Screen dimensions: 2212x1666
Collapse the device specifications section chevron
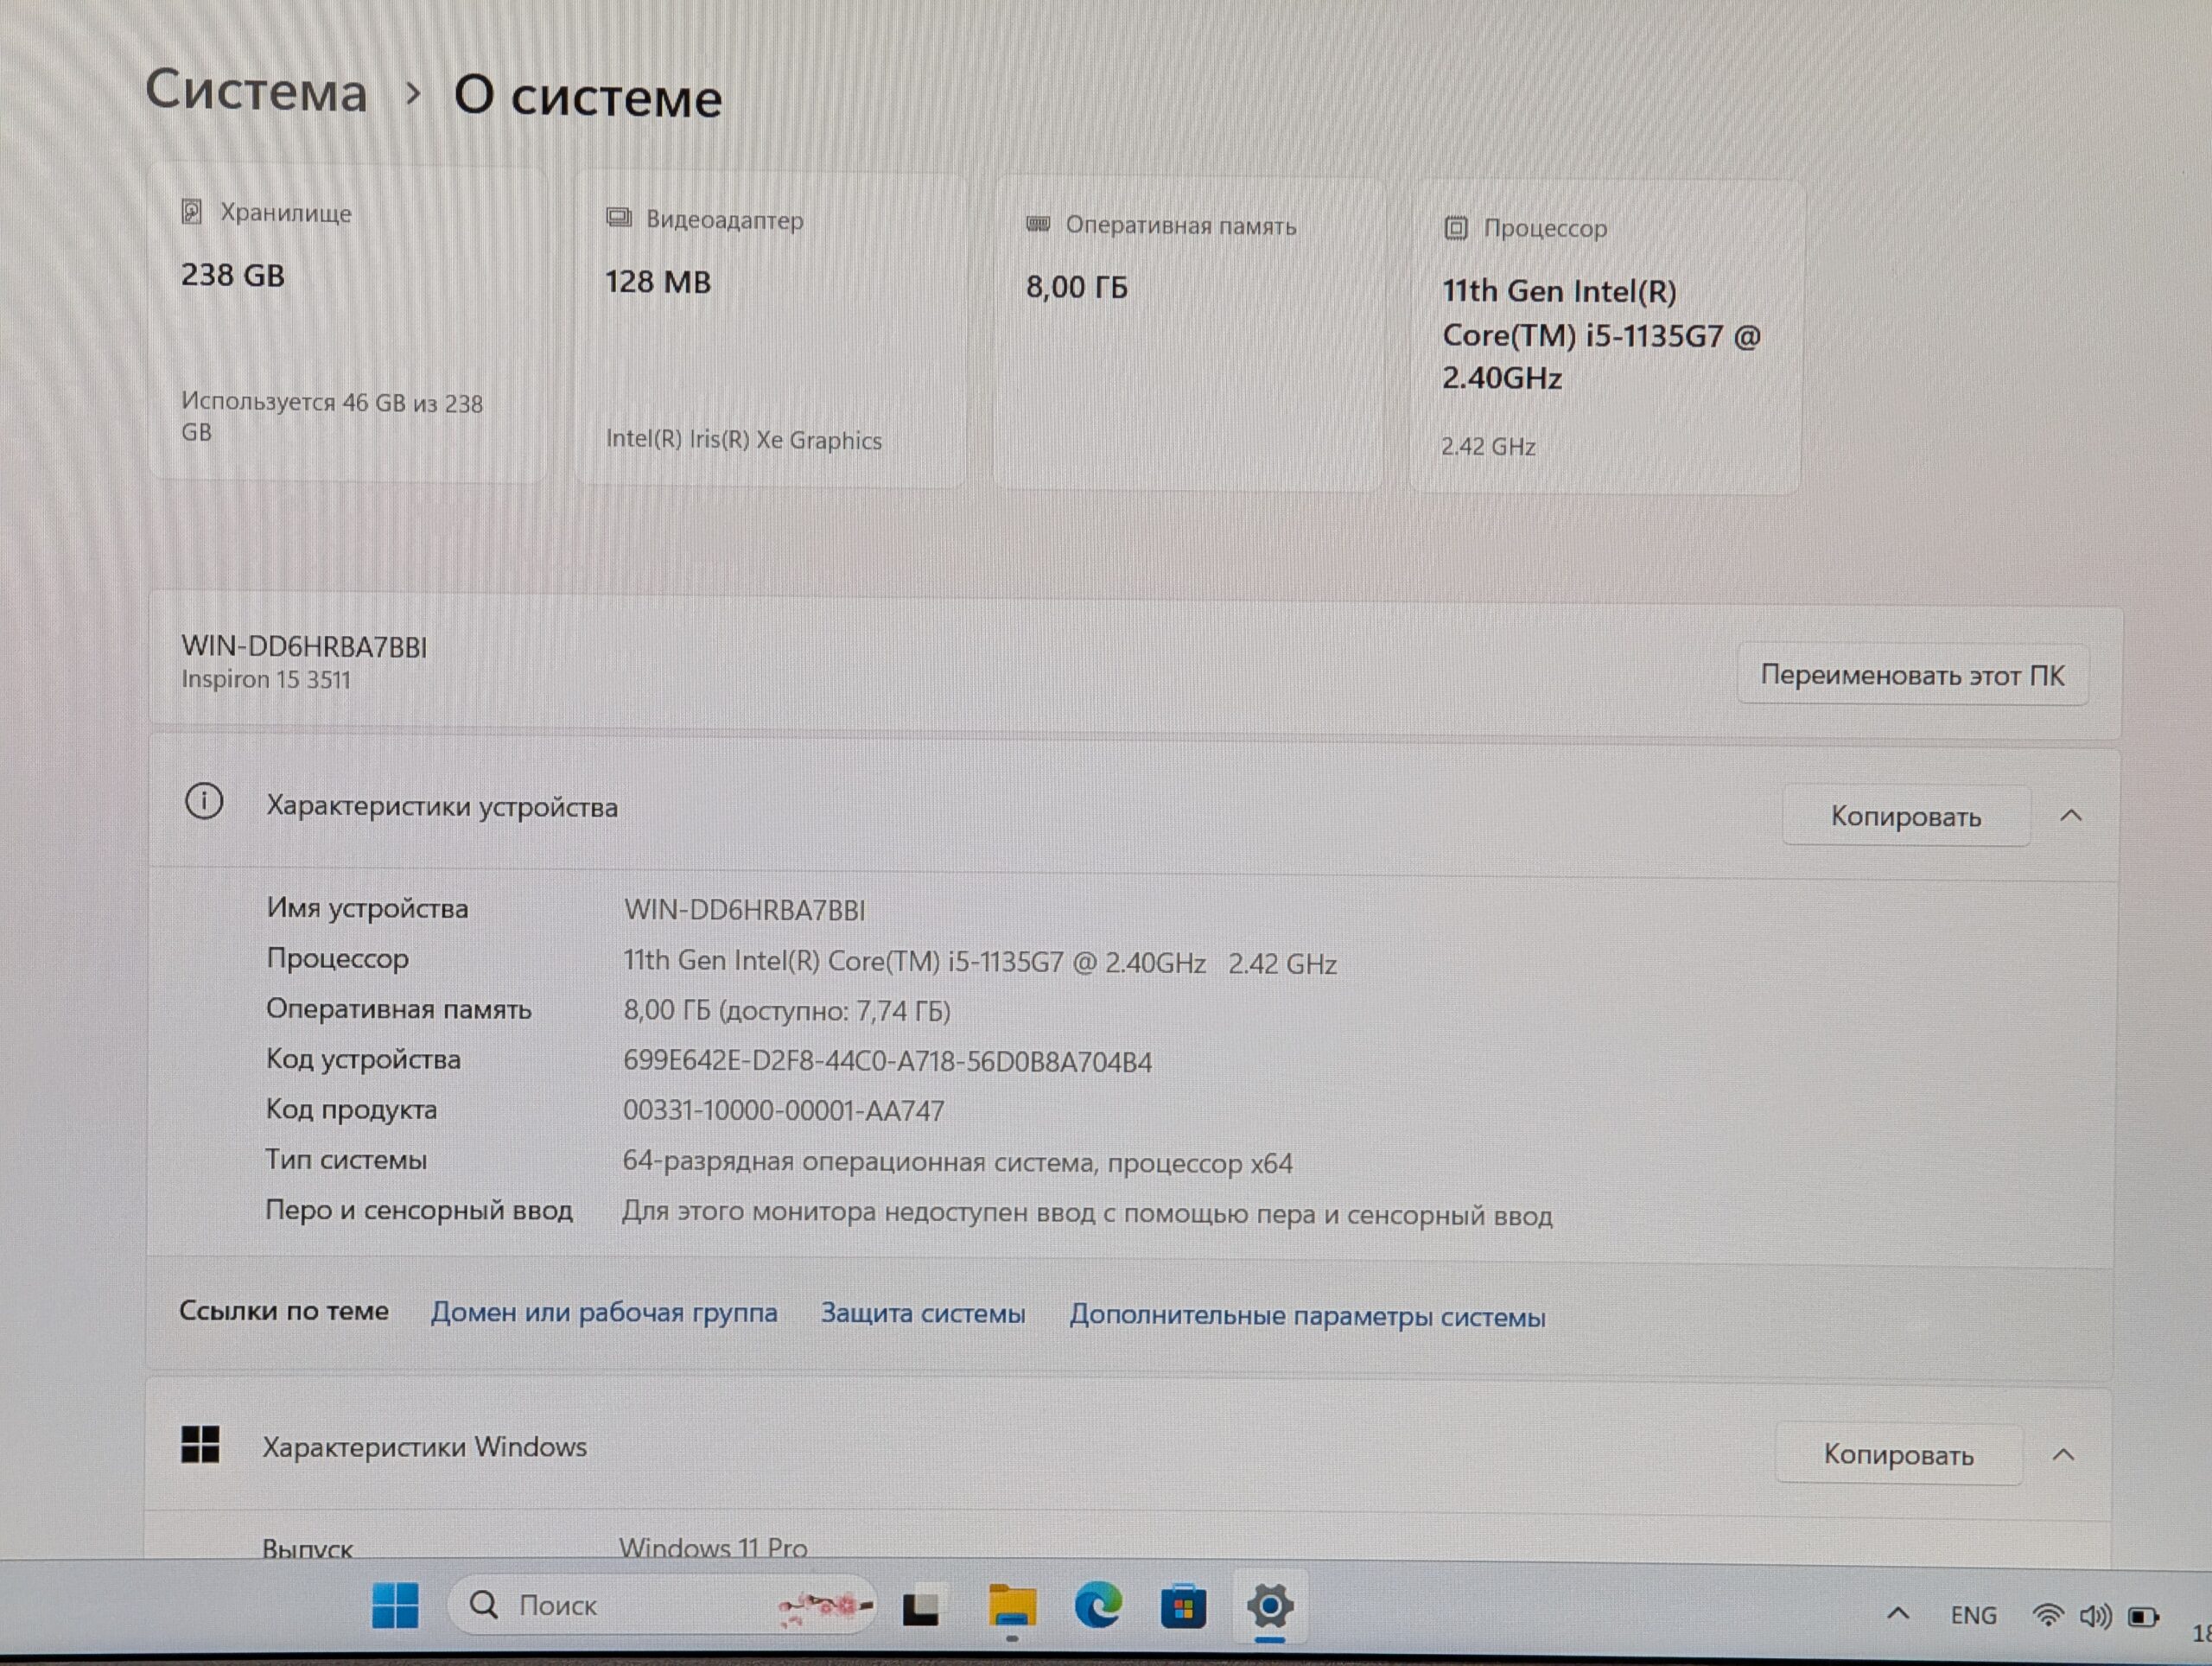coord(2071,816)
